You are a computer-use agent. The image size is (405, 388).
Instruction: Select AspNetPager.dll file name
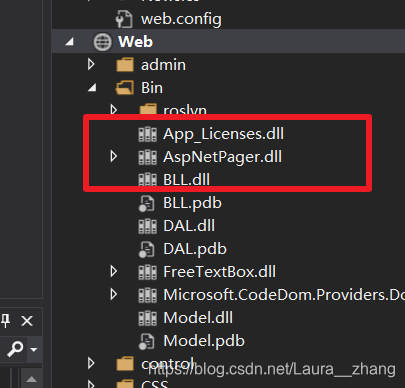pos(222,157)
